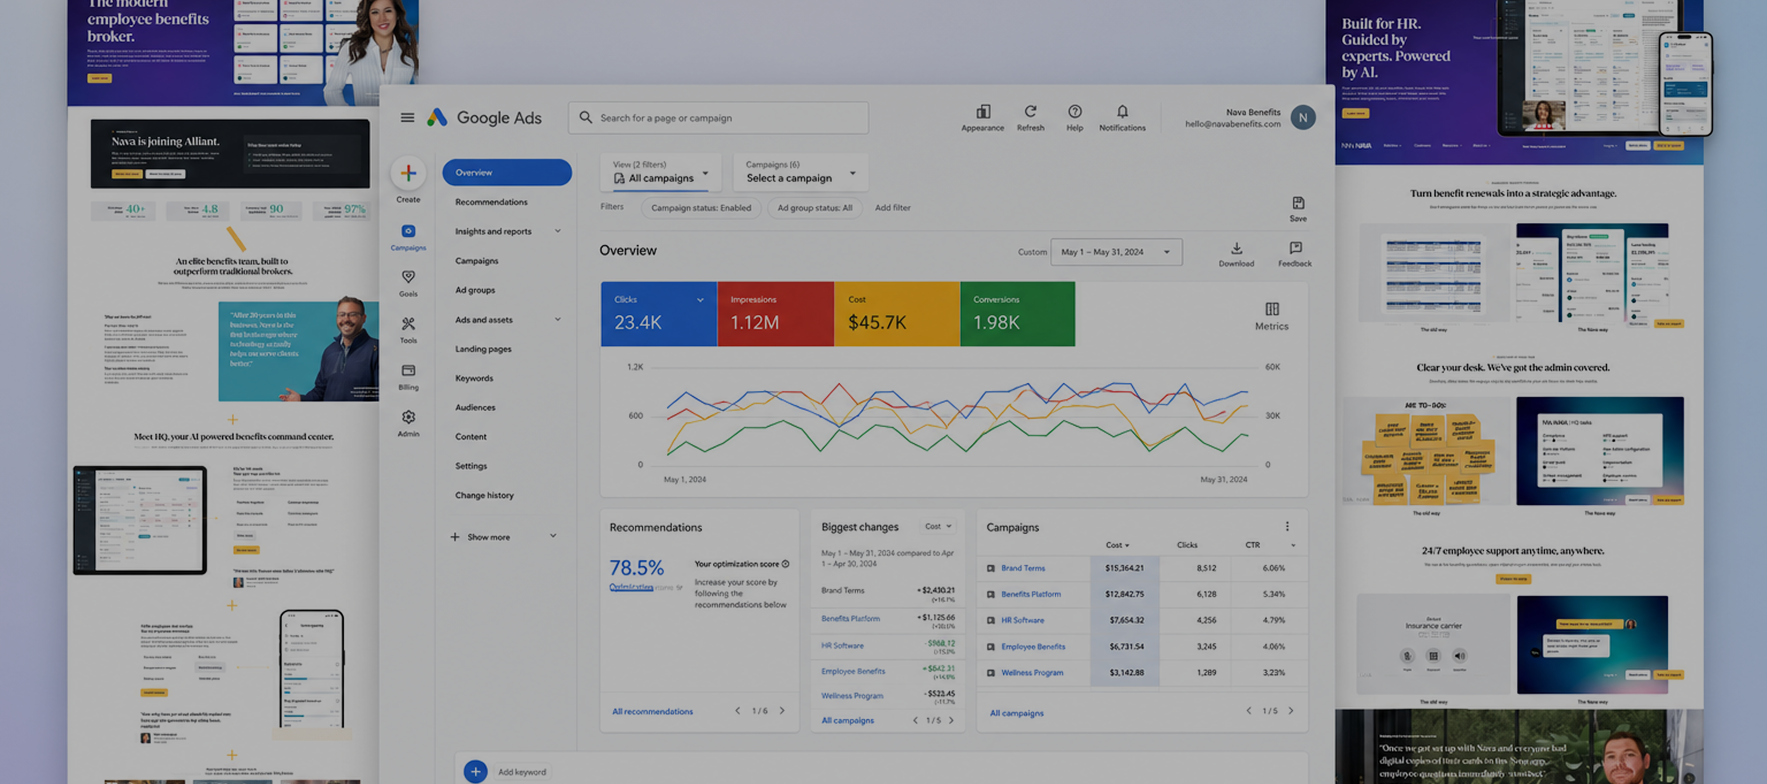Open the Campaigns card three-dot menu
The width and height of the screenshot is (1767, 784).
point(1287,527)
